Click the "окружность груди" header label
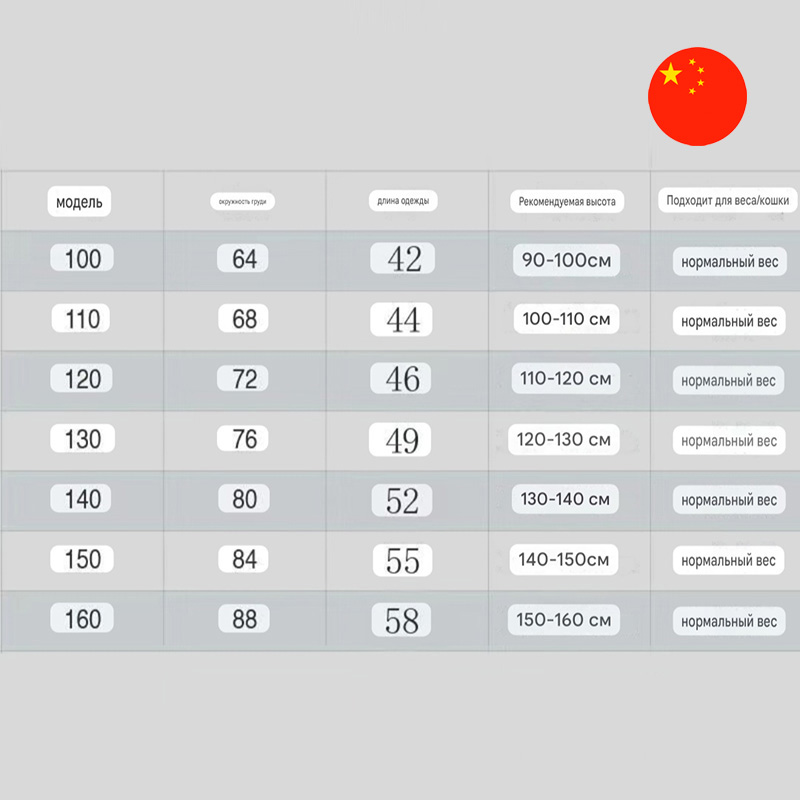The height and width of the screenshot is (800, 800). [244, 201]
